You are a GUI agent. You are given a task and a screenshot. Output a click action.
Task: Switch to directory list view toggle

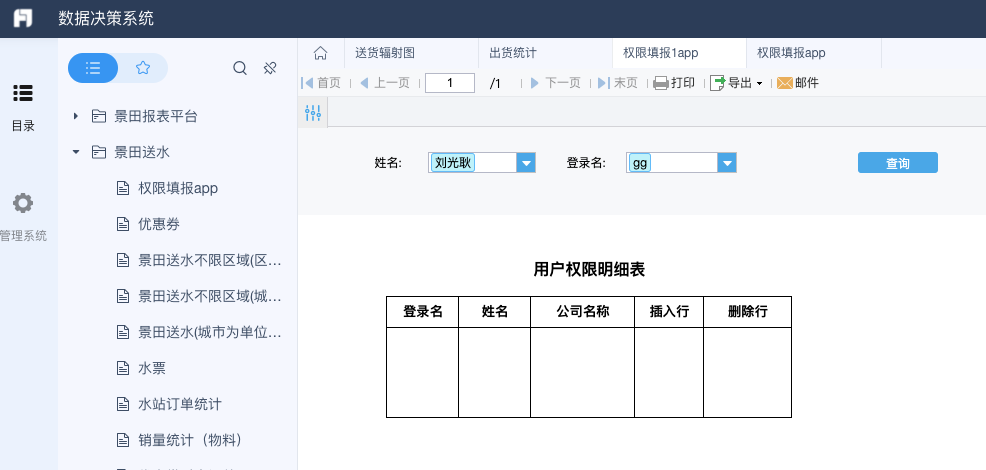click(x=93, y=68)
